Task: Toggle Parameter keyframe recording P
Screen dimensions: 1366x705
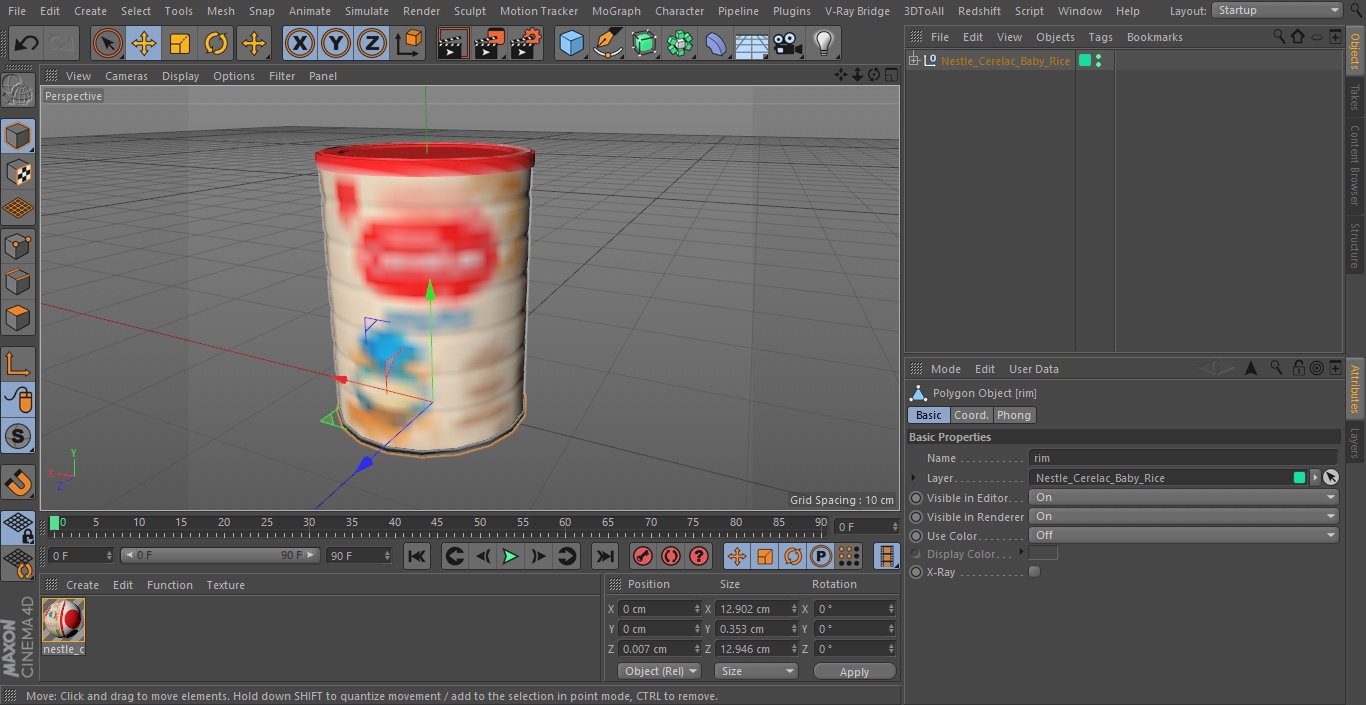Action: pos(821,556)
